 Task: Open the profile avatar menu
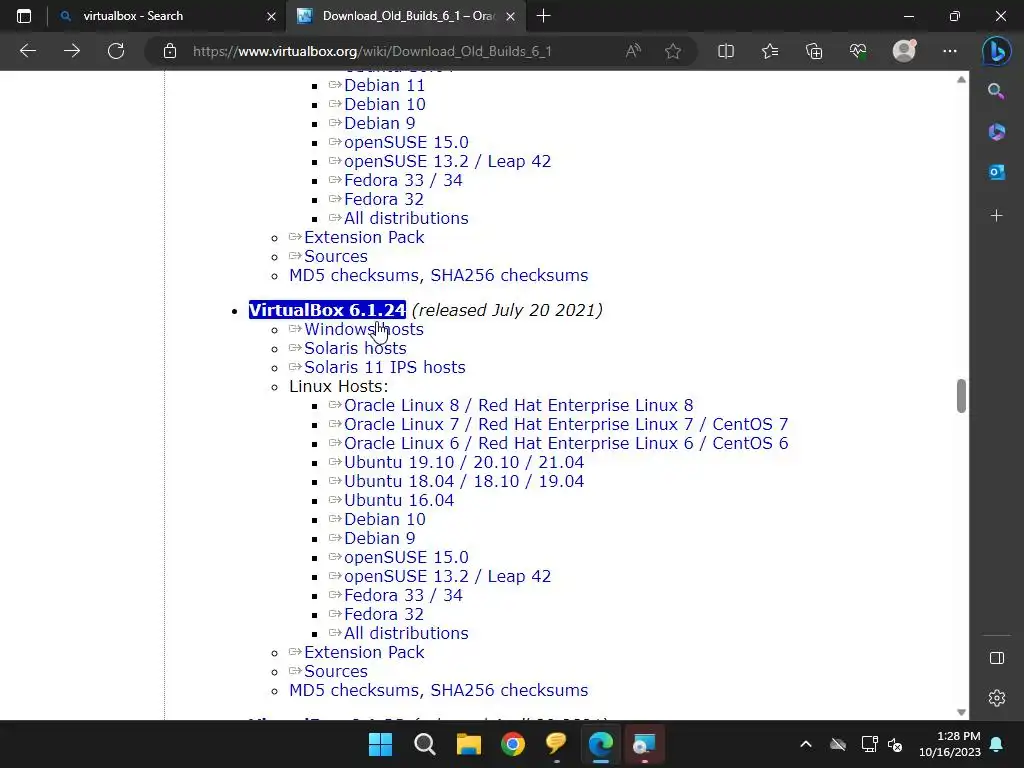tap(904, 51)
